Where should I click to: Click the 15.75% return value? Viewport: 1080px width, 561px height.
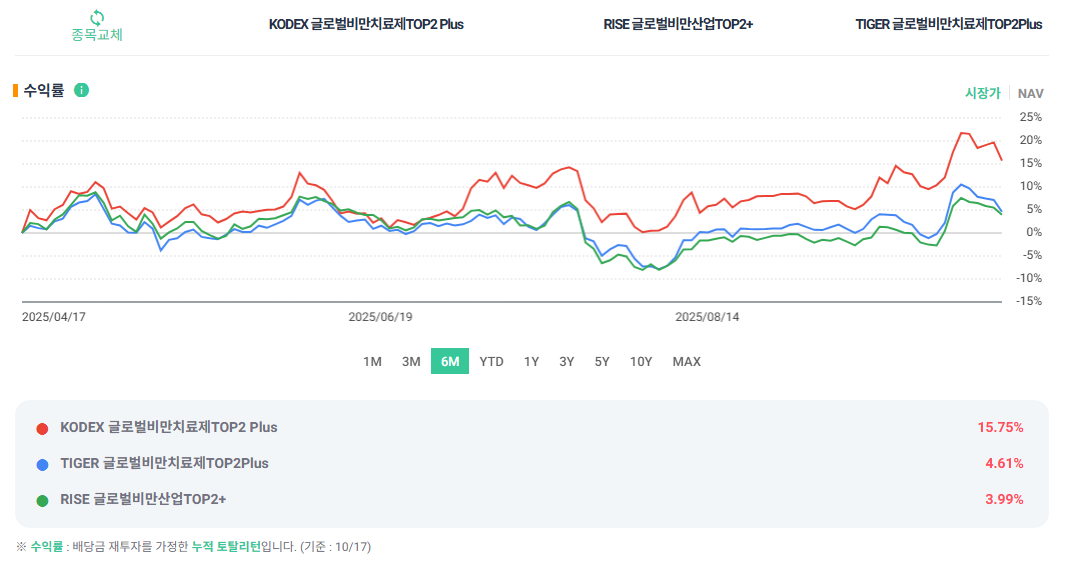pos(1000,427)
